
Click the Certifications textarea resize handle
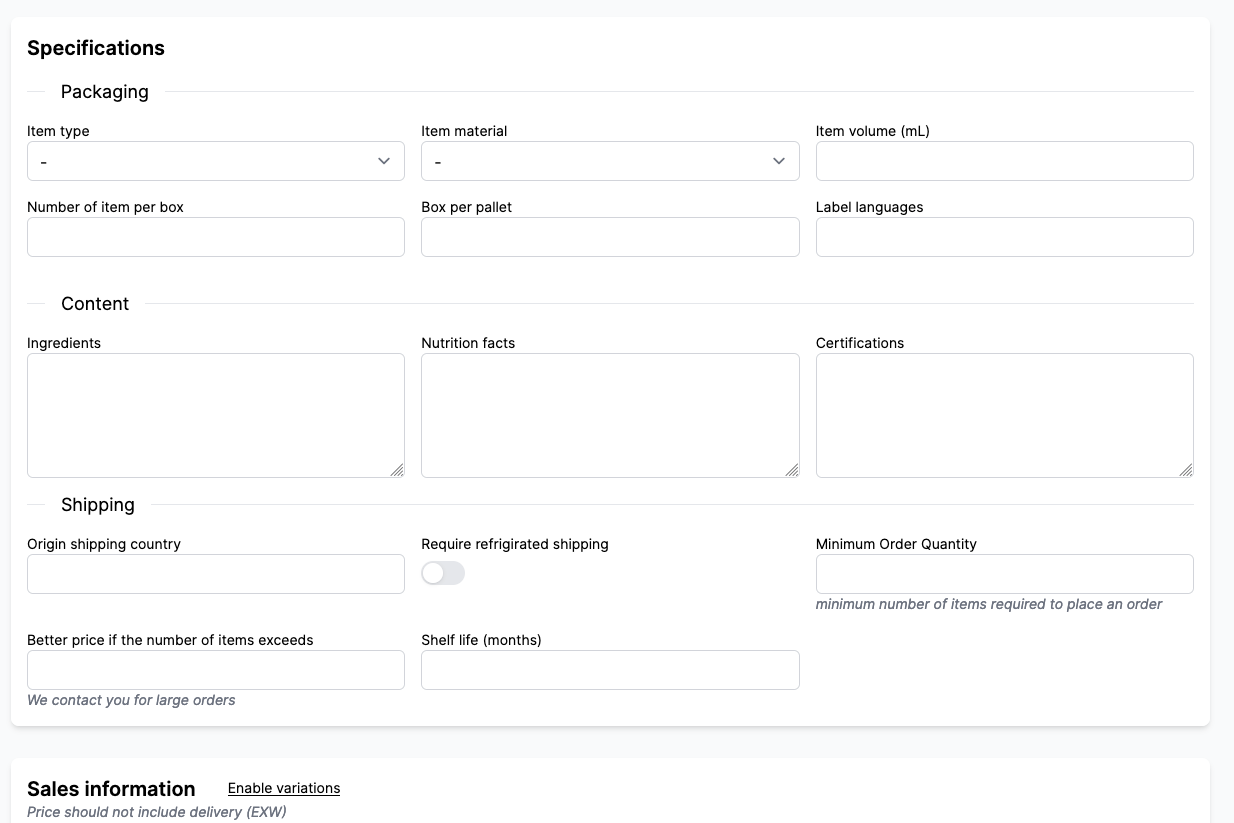tap(1186, 470)
